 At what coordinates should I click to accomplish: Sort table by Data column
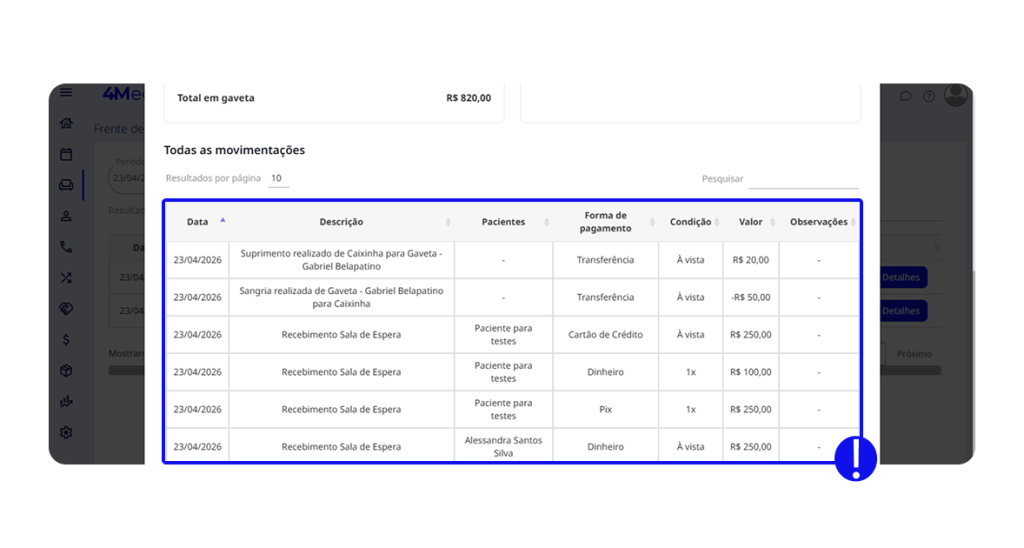[197, 222]
